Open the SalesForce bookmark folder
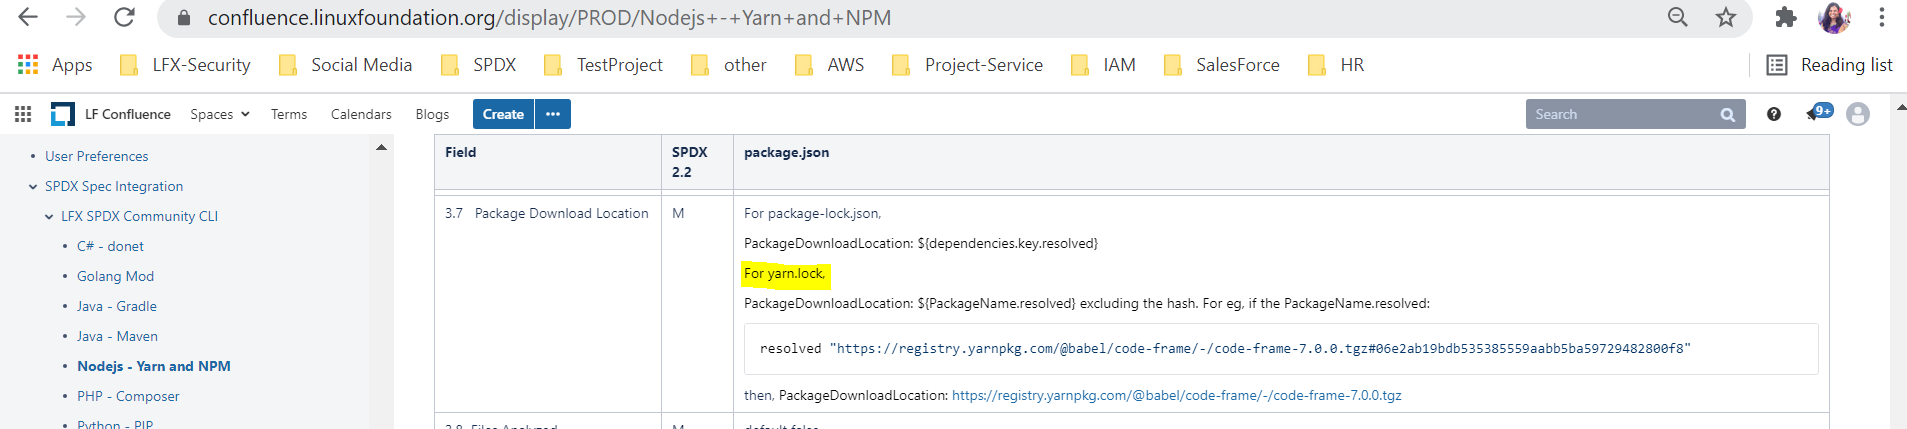This screenshot has width=1907, height=429. pyautogui.click(x=1222, y=65)
